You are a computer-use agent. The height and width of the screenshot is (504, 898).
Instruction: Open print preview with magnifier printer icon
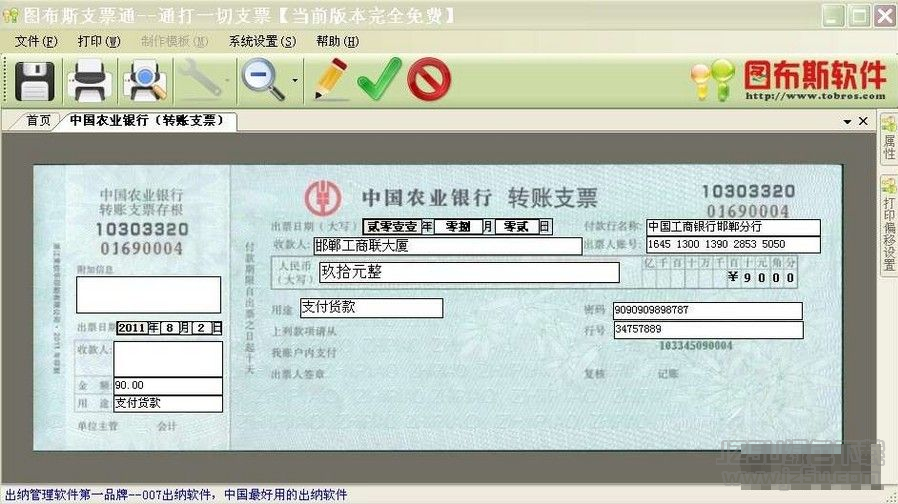[x=145, y=81]
